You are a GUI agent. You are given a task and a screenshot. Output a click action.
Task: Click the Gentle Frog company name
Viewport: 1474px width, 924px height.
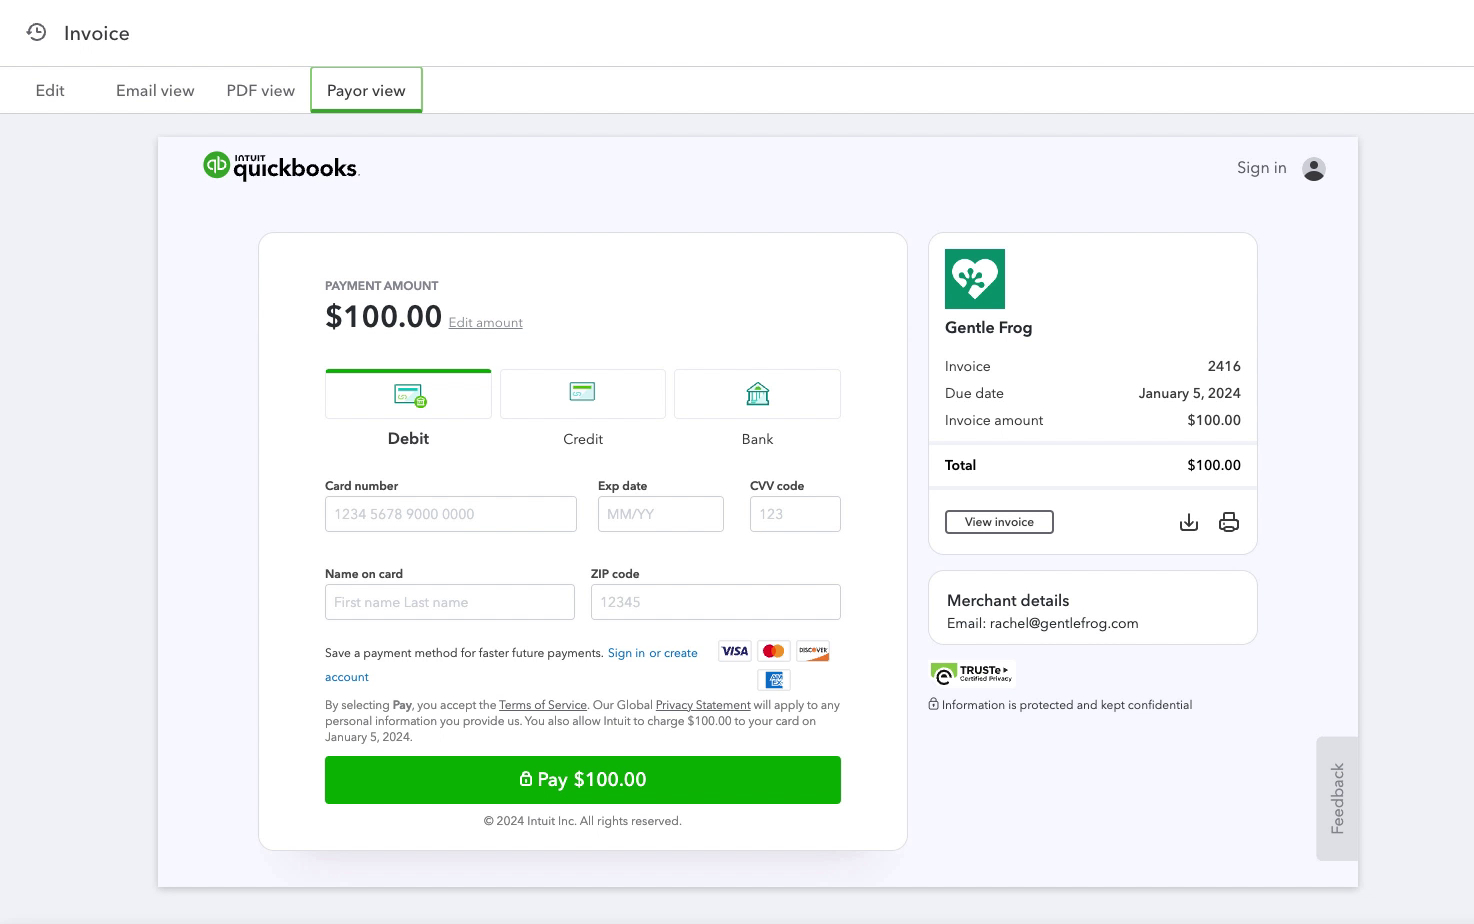pyautogui.click(x=988, y=328)
